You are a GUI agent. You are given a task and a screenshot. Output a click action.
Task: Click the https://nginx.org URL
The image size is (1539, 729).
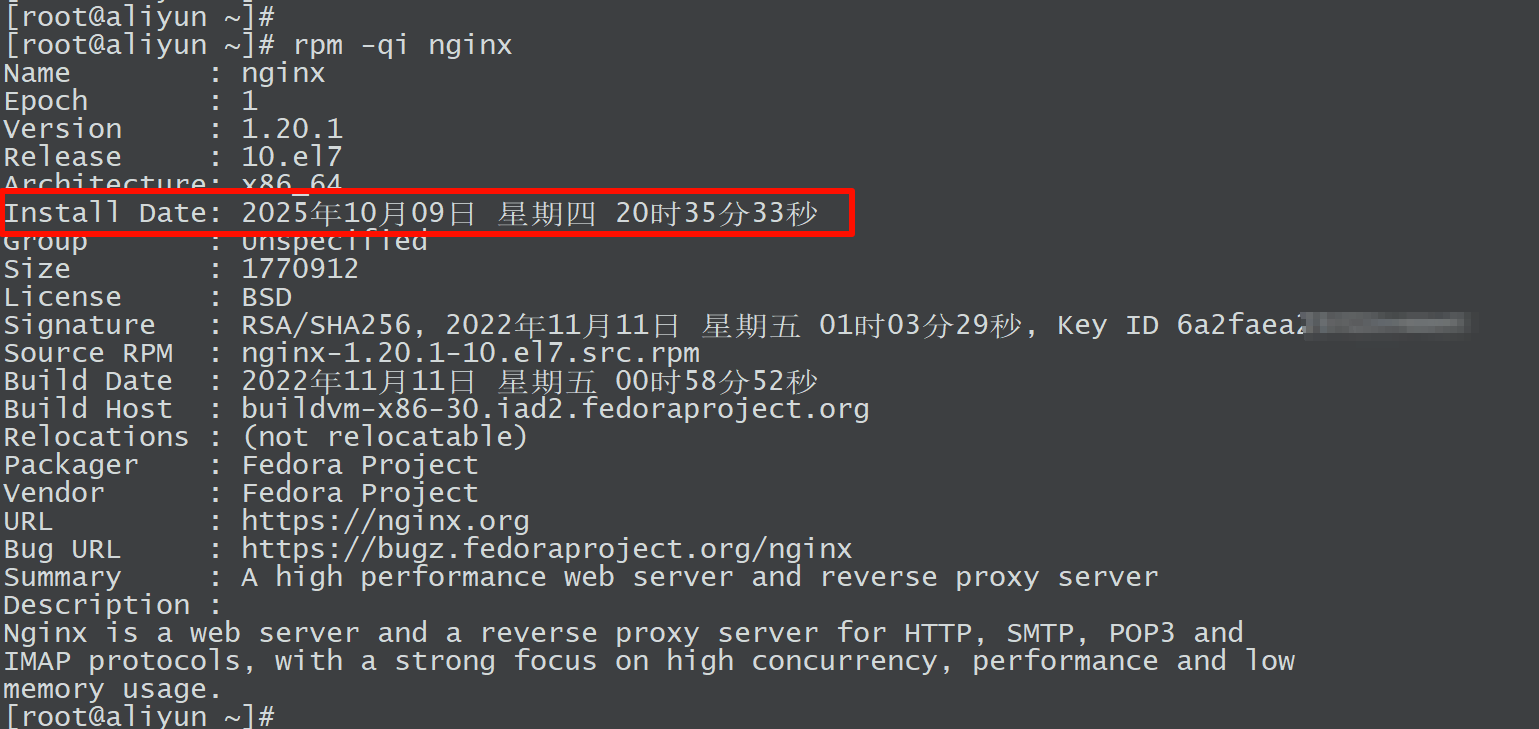coord(385,521)
